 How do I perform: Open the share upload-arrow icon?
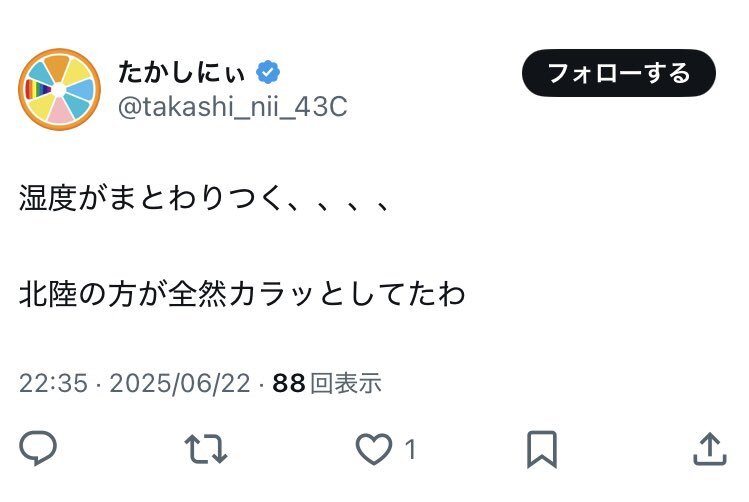point(710,449)
